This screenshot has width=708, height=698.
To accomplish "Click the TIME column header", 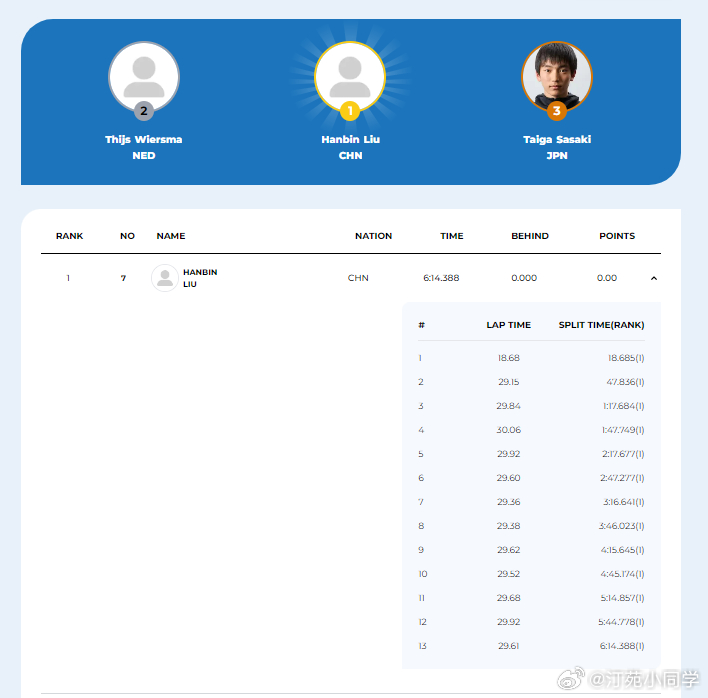I will pyautogui.click(x=452, y=236).
